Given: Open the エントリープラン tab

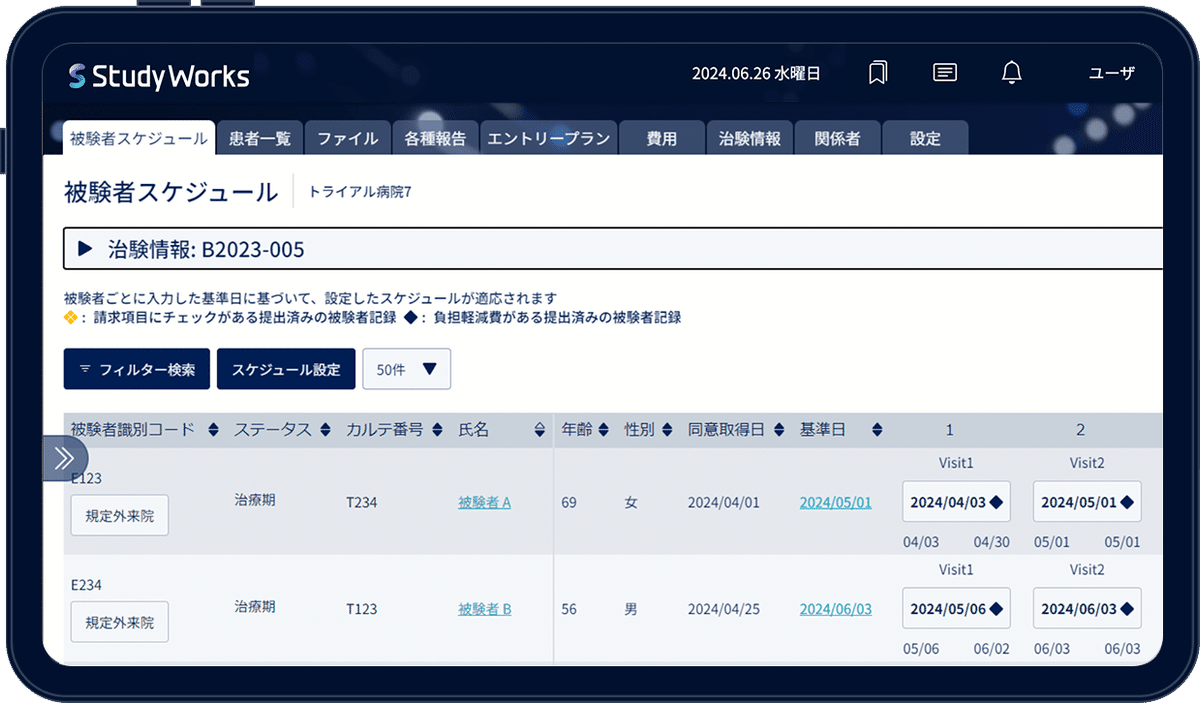Looking at the screenshot, I should pos(549,138).
